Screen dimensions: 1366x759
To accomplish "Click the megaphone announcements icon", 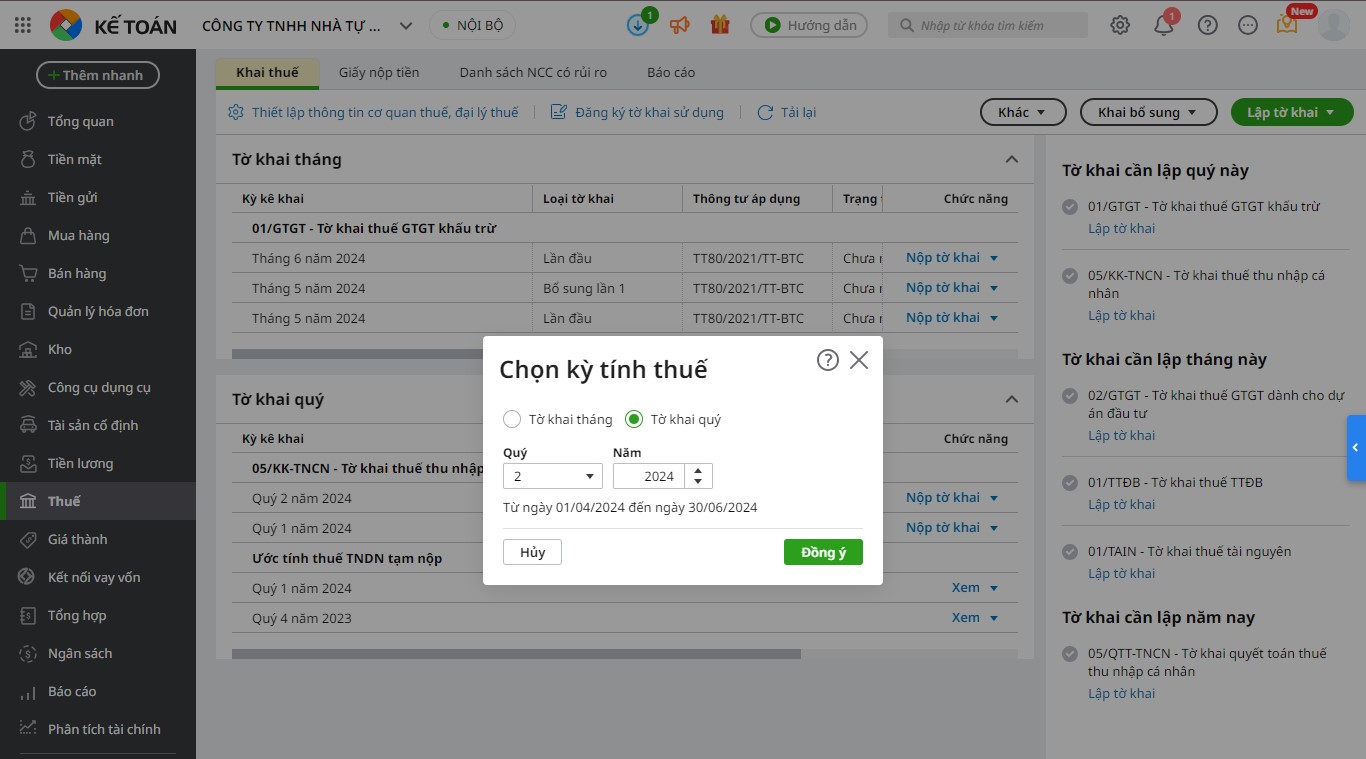I will click(680, 25).
